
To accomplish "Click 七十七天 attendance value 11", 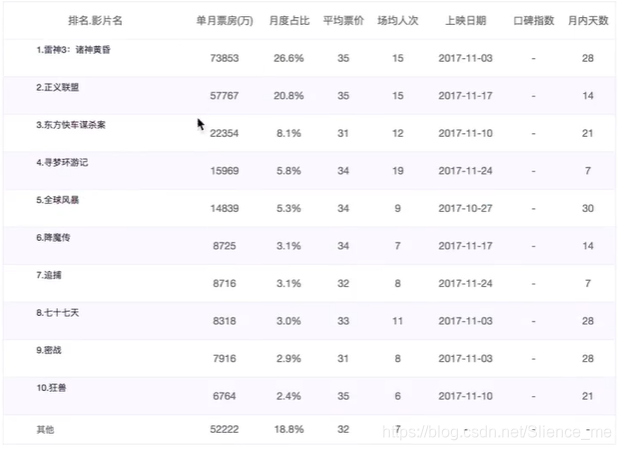I will pos(398,321).
